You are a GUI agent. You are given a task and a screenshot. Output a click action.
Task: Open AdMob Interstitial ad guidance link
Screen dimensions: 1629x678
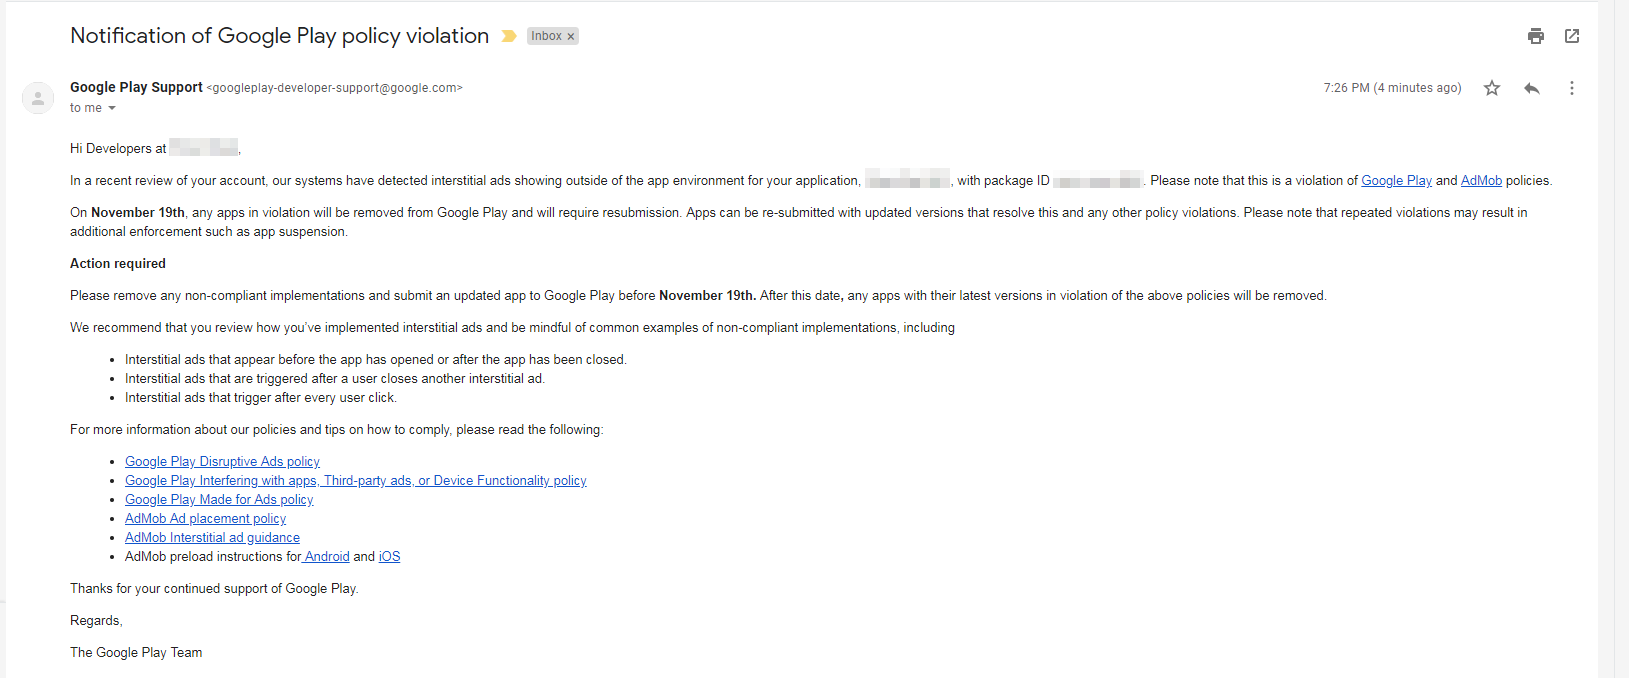pyautogui.click(x=212, y=538)
